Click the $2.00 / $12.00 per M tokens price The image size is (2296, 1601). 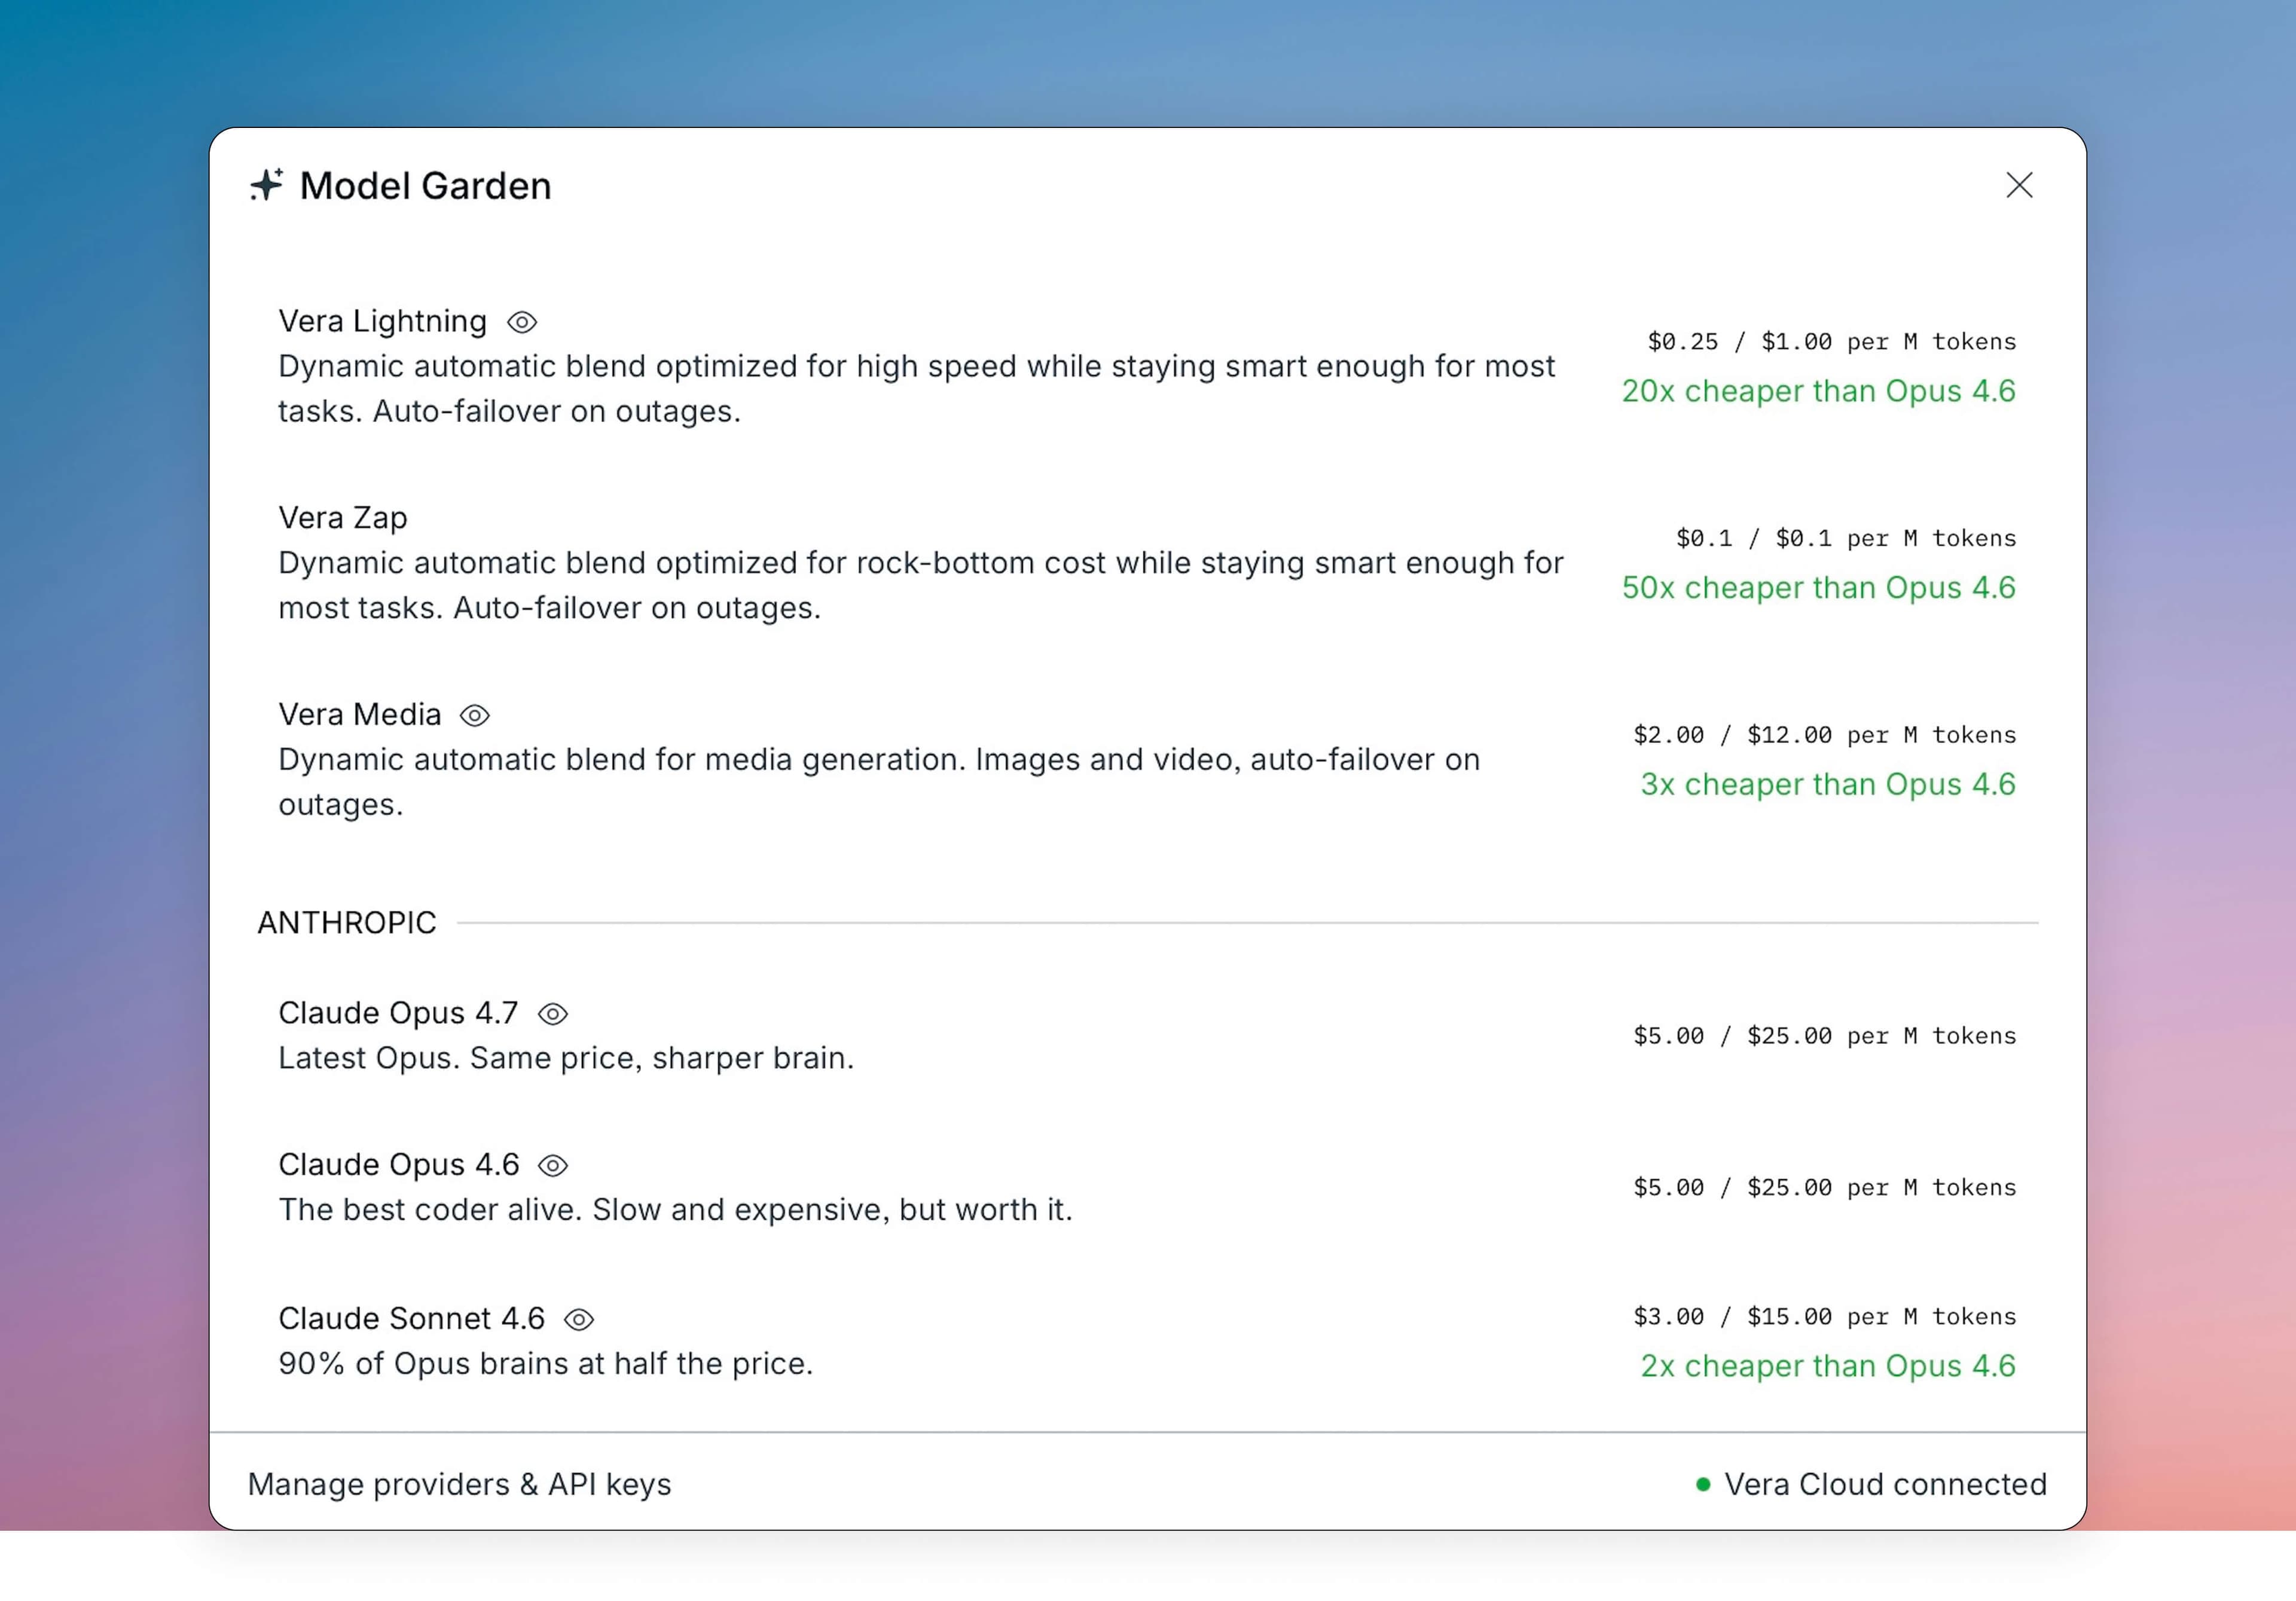[1825, 735]
